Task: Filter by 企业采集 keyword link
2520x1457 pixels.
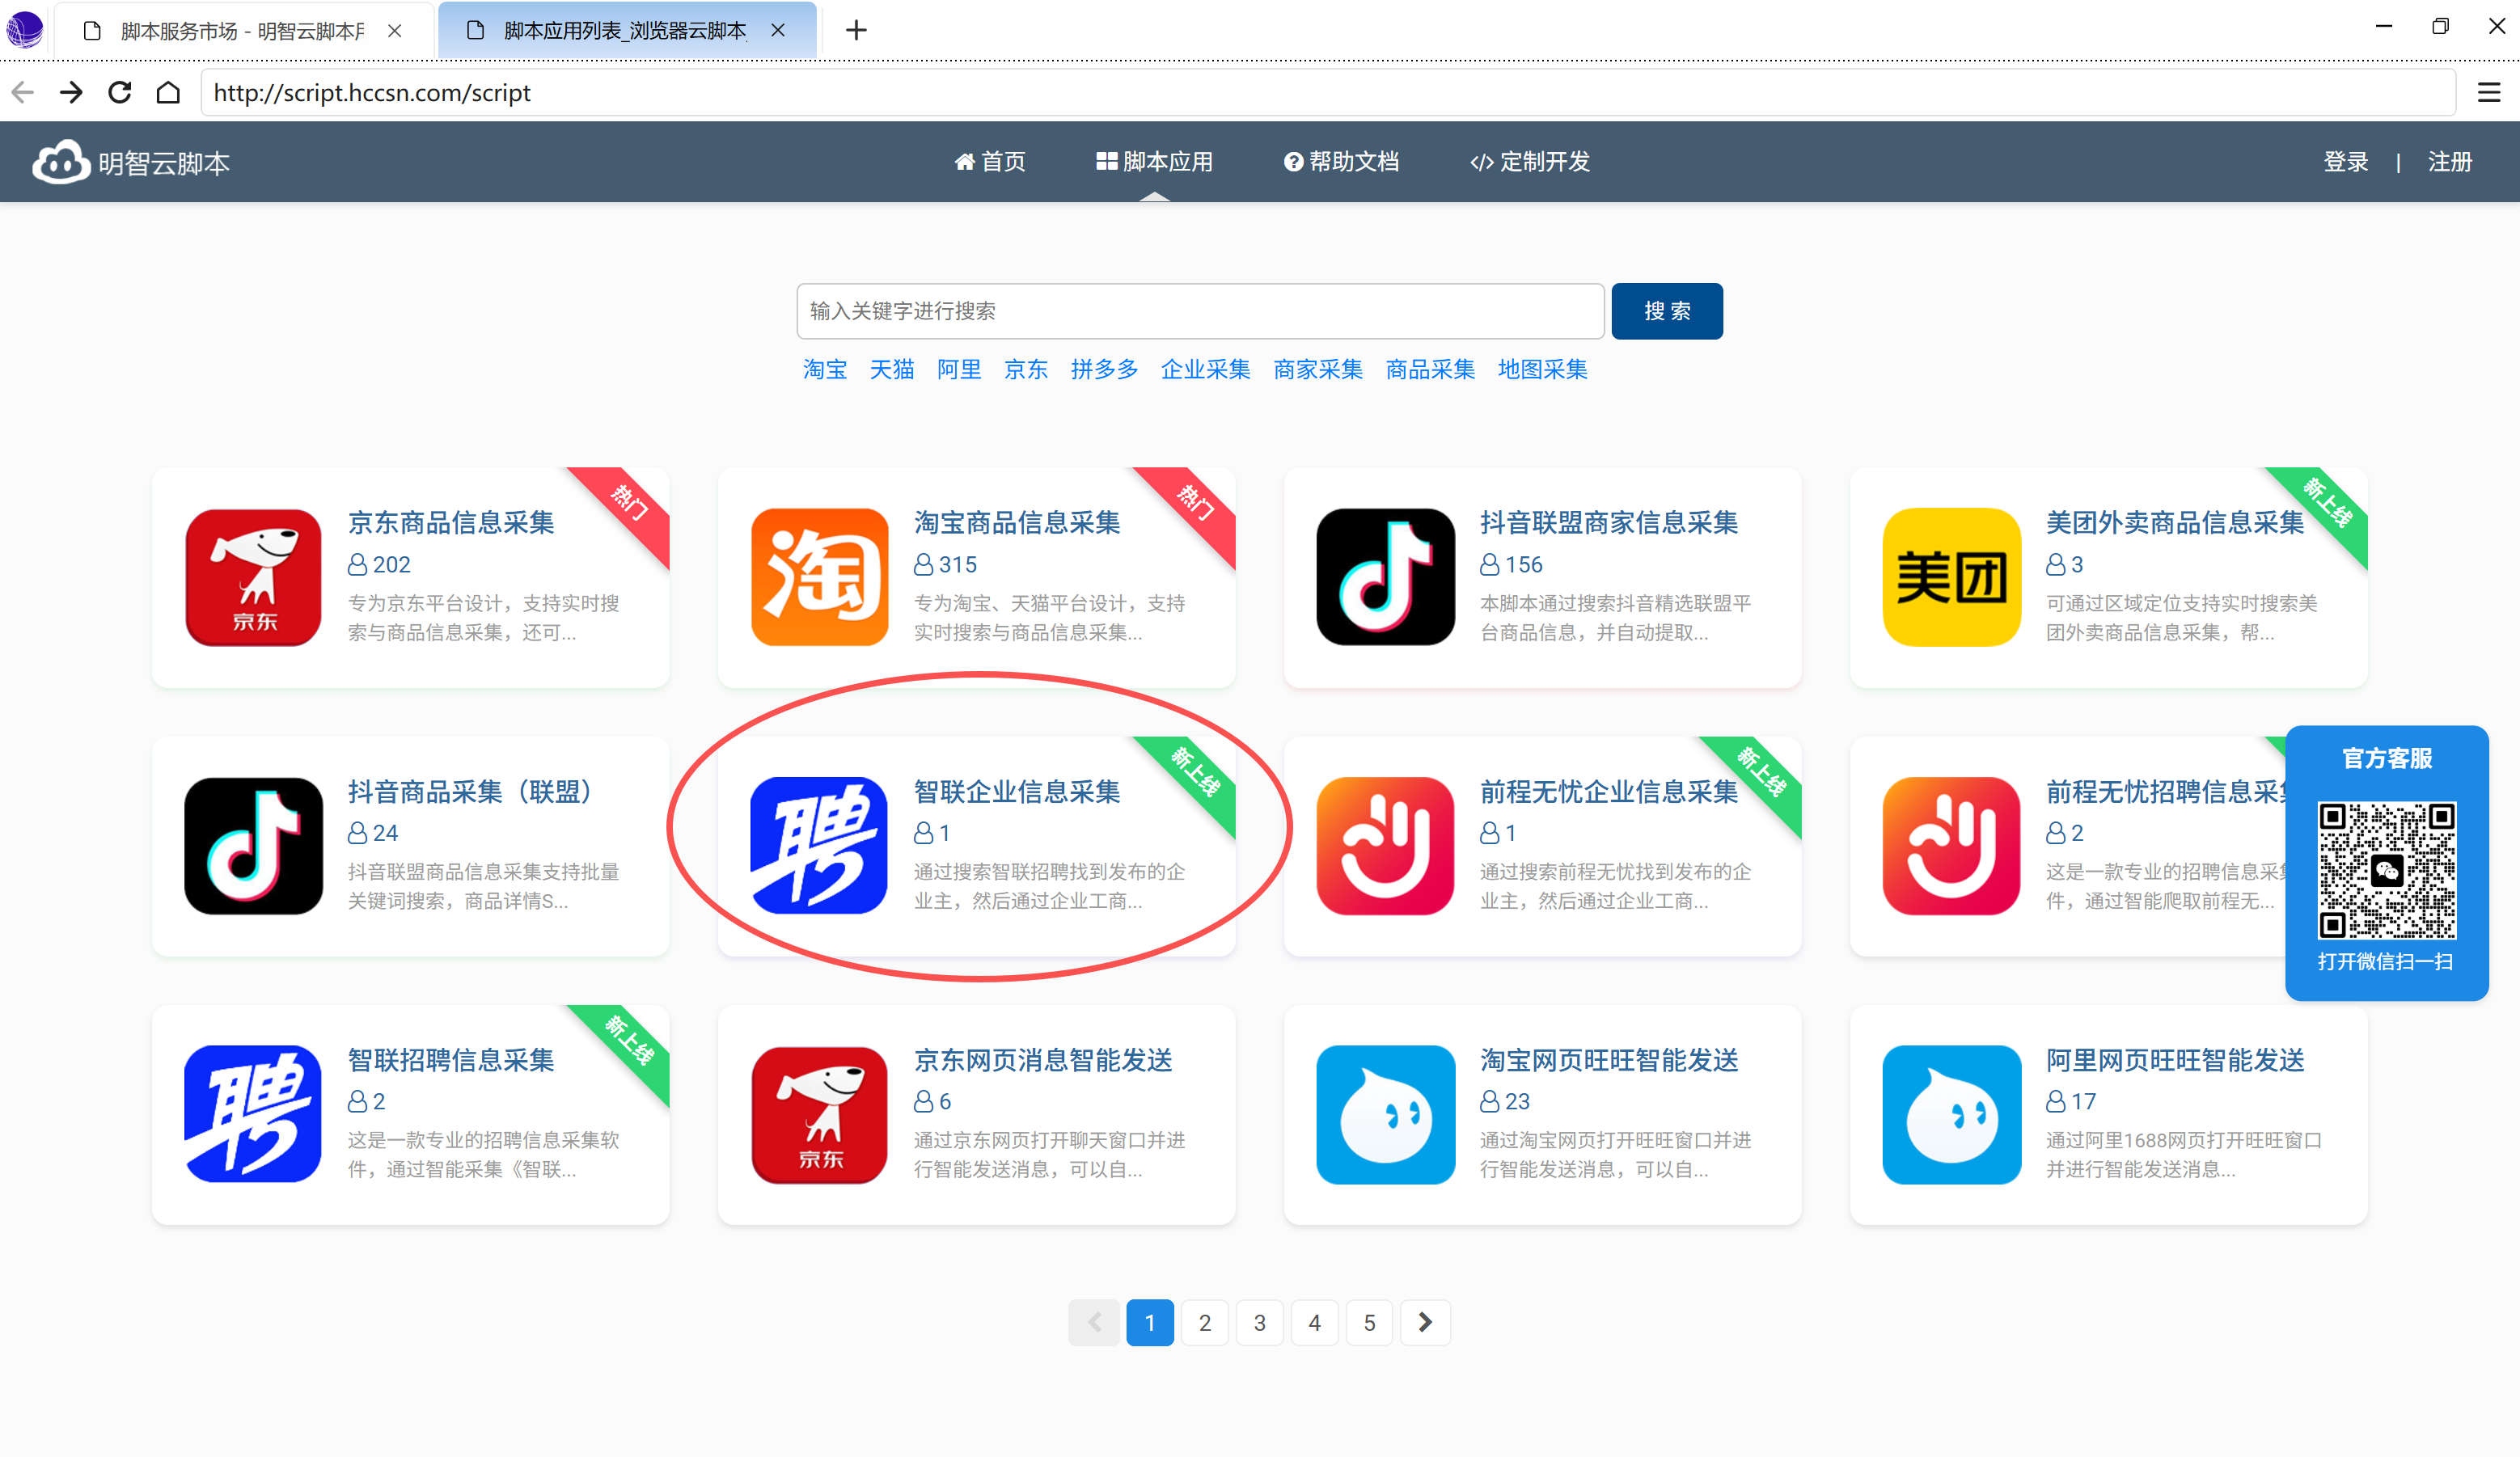Action: (1206, 369)
